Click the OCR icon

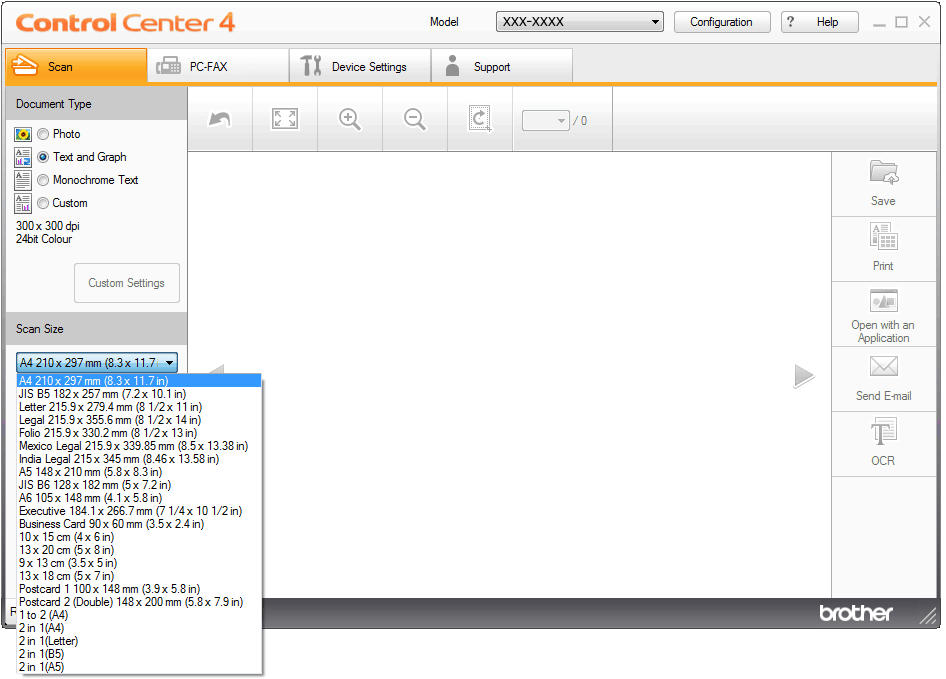(x=884, y=432)
